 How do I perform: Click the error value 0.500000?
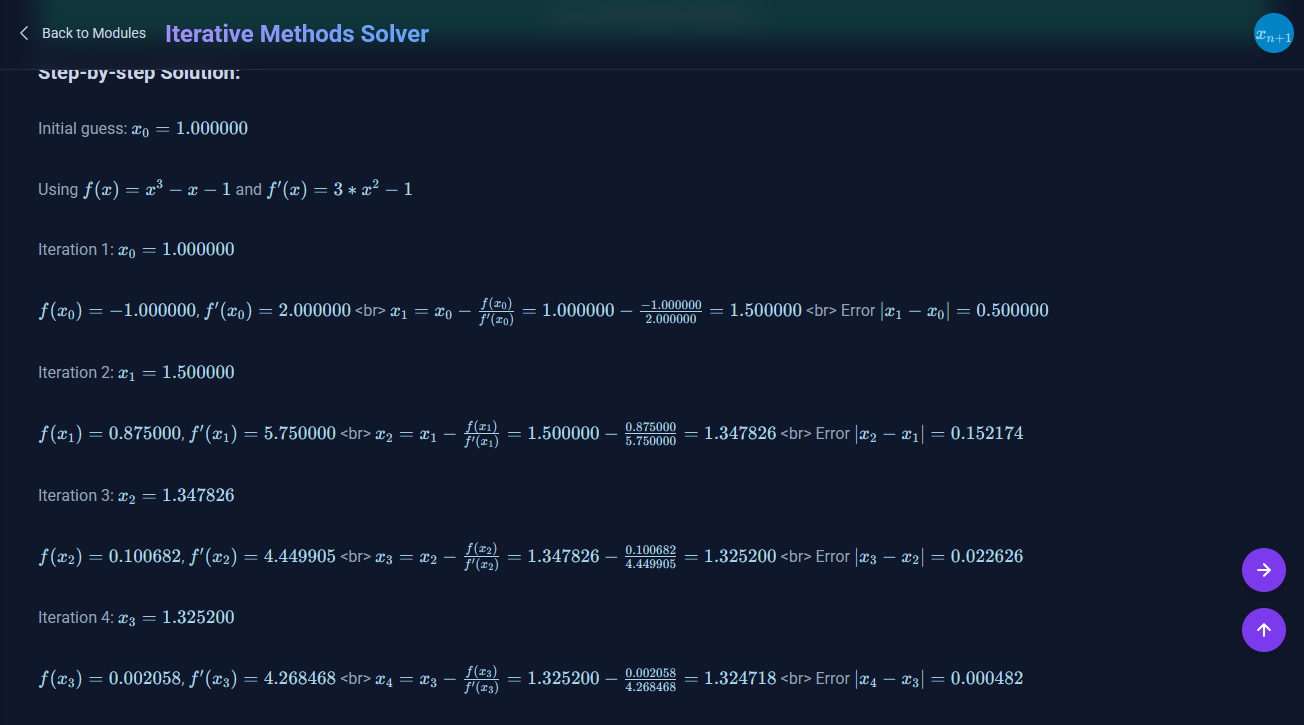click(x=1012, y=311)
